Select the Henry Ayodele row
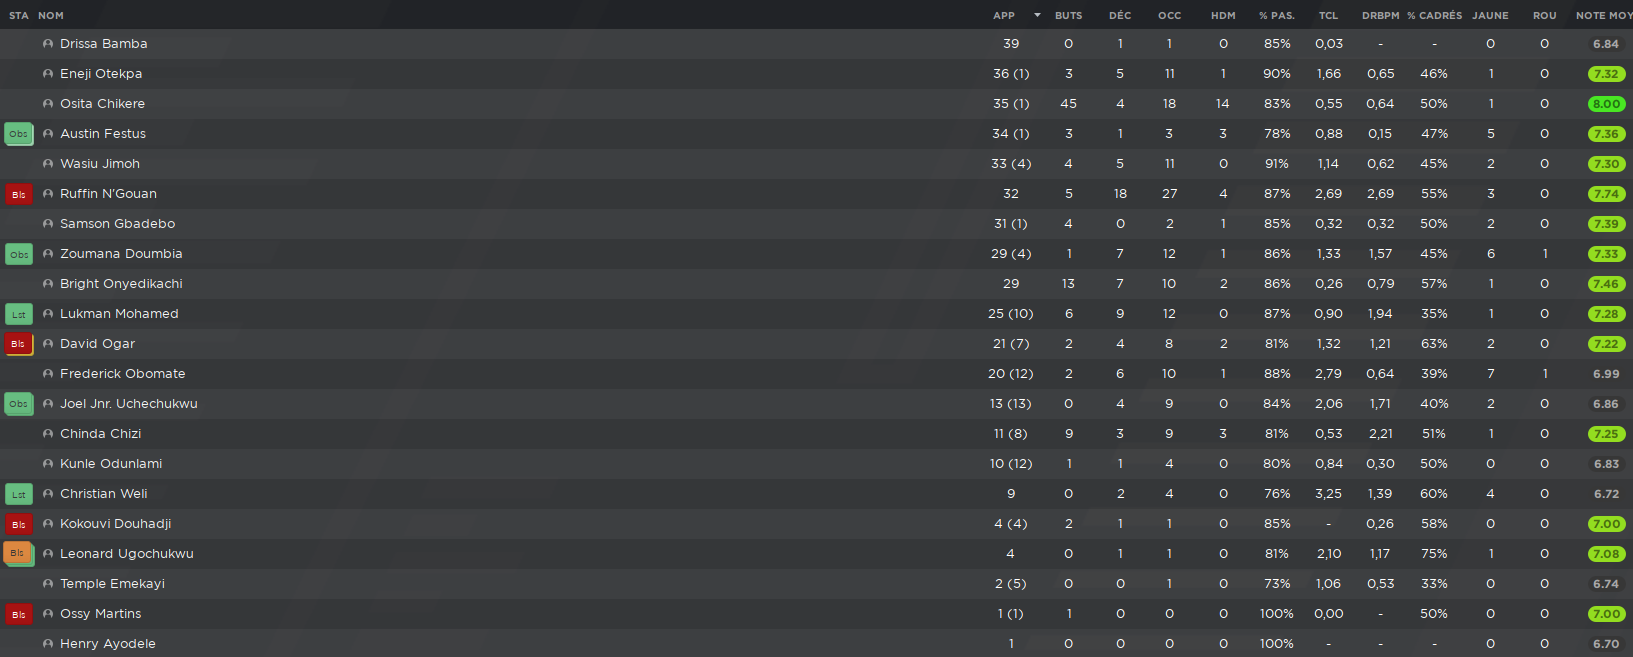1633x657 pixels. coord(816,644)
